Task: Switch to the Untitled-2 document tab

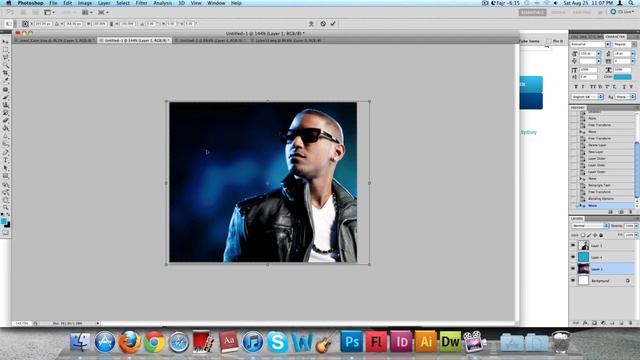Action: coord(212,40)
